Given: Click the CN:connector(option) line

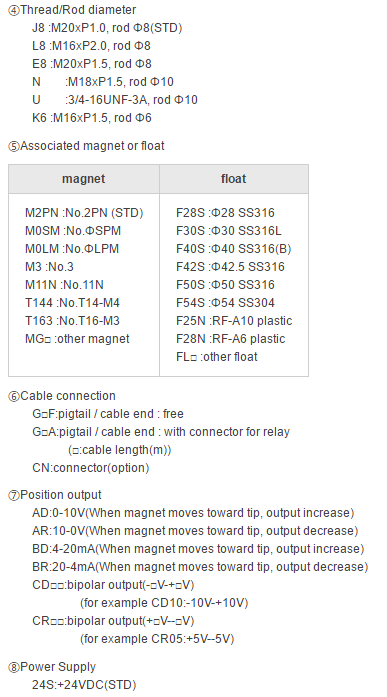Looking at the screenshot, I should [x=91, y=468].
